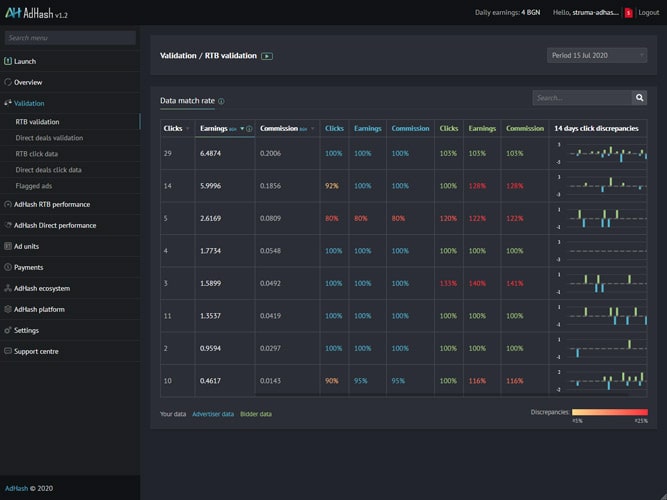Click the Support centre icon

[8, 351]
